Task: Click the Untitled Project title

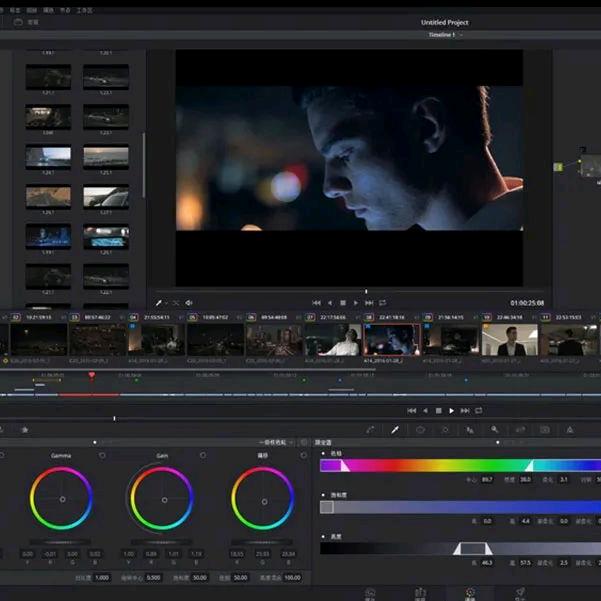Action: click(444, 22)
